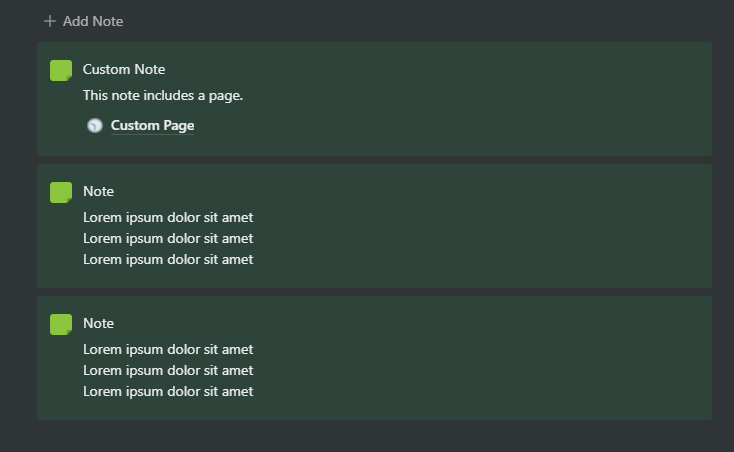Click first Lorem ipsum line in bottom note

(x=168, y=349)
